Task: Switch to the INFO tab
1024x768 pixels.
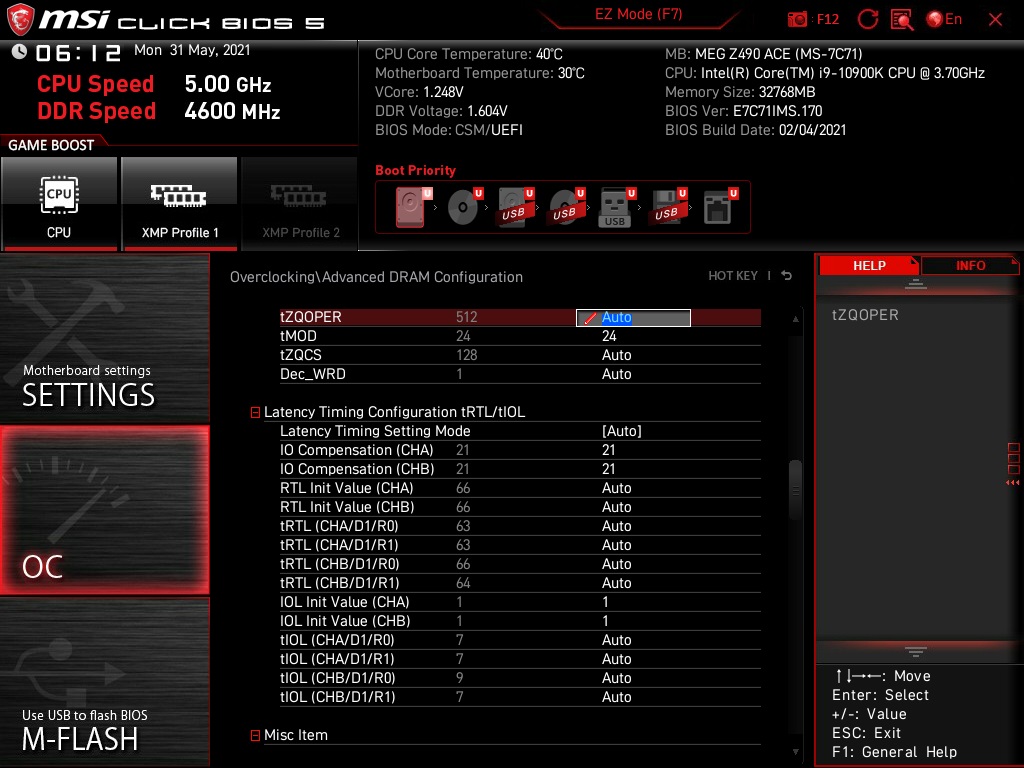Action: coord(970,265)
